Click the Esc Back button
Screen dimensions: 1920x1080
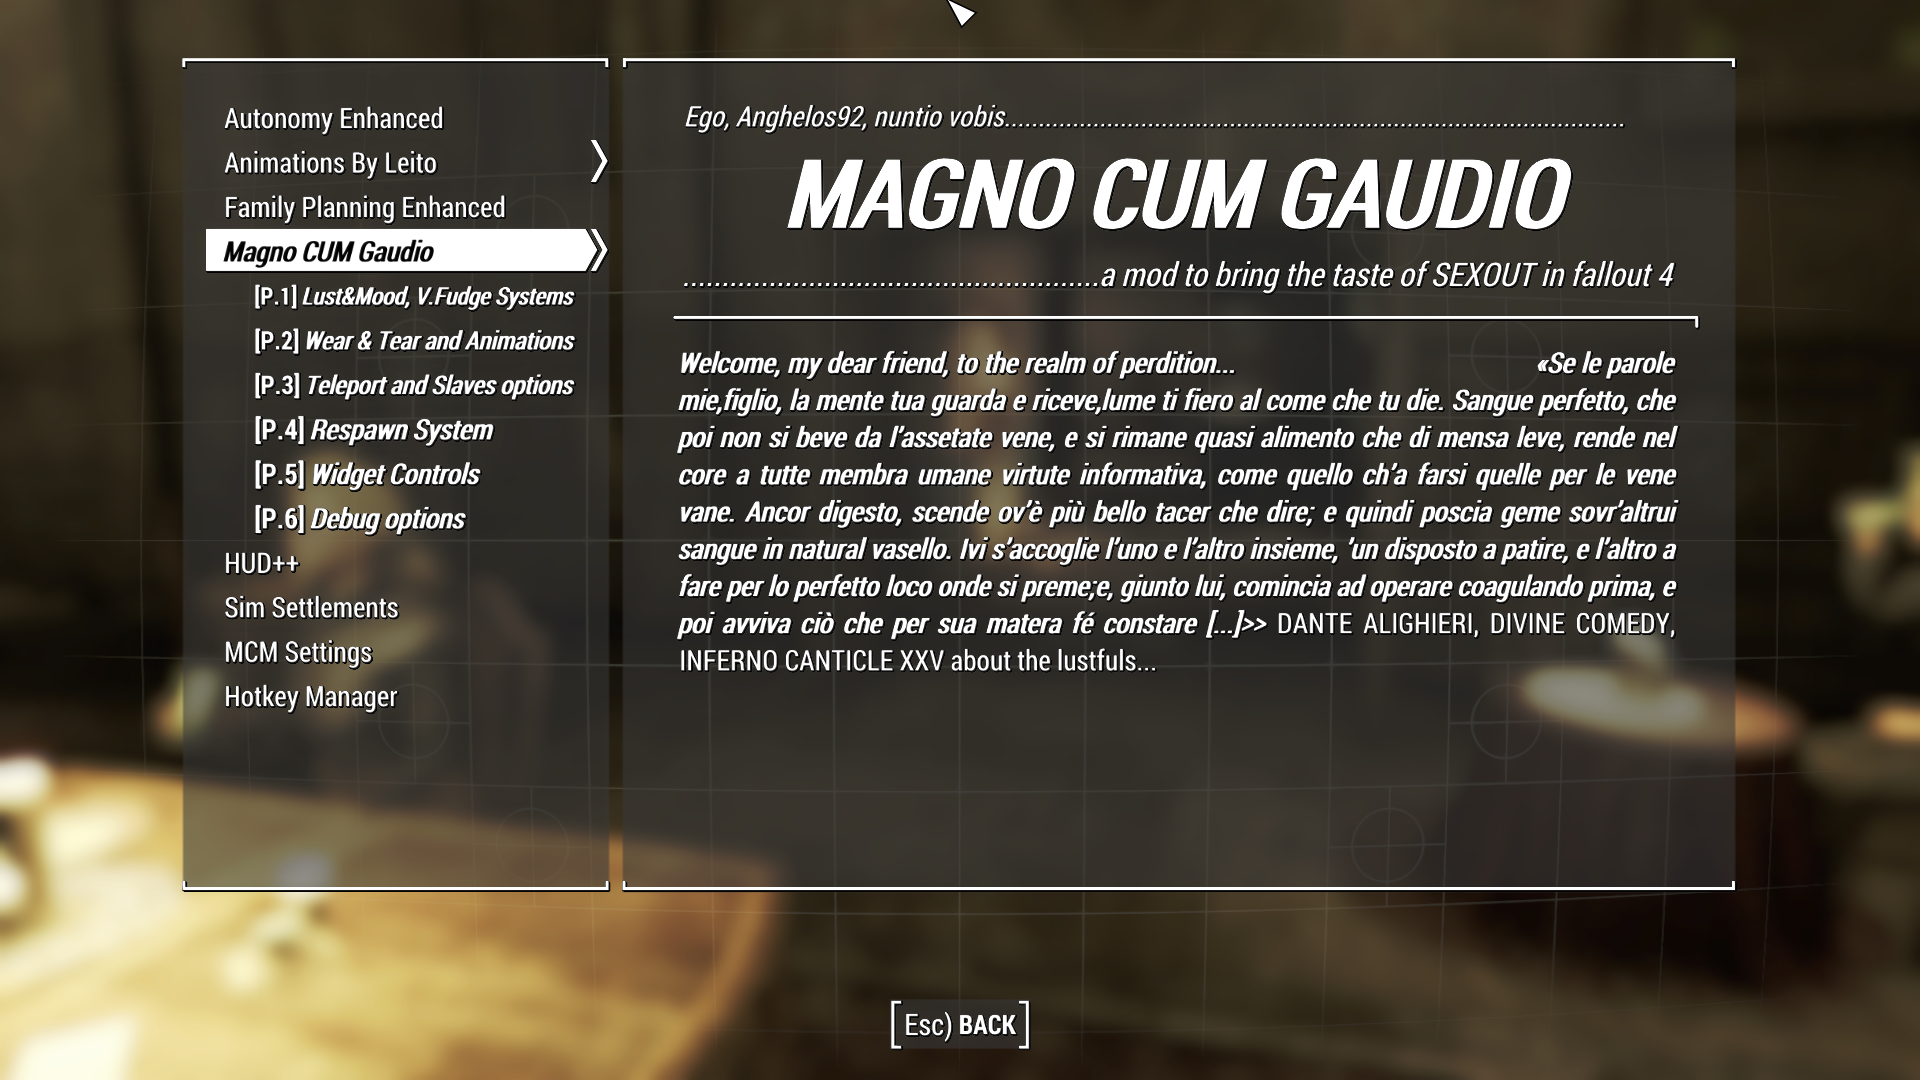pyautogui.click(x=959, y=1025)
